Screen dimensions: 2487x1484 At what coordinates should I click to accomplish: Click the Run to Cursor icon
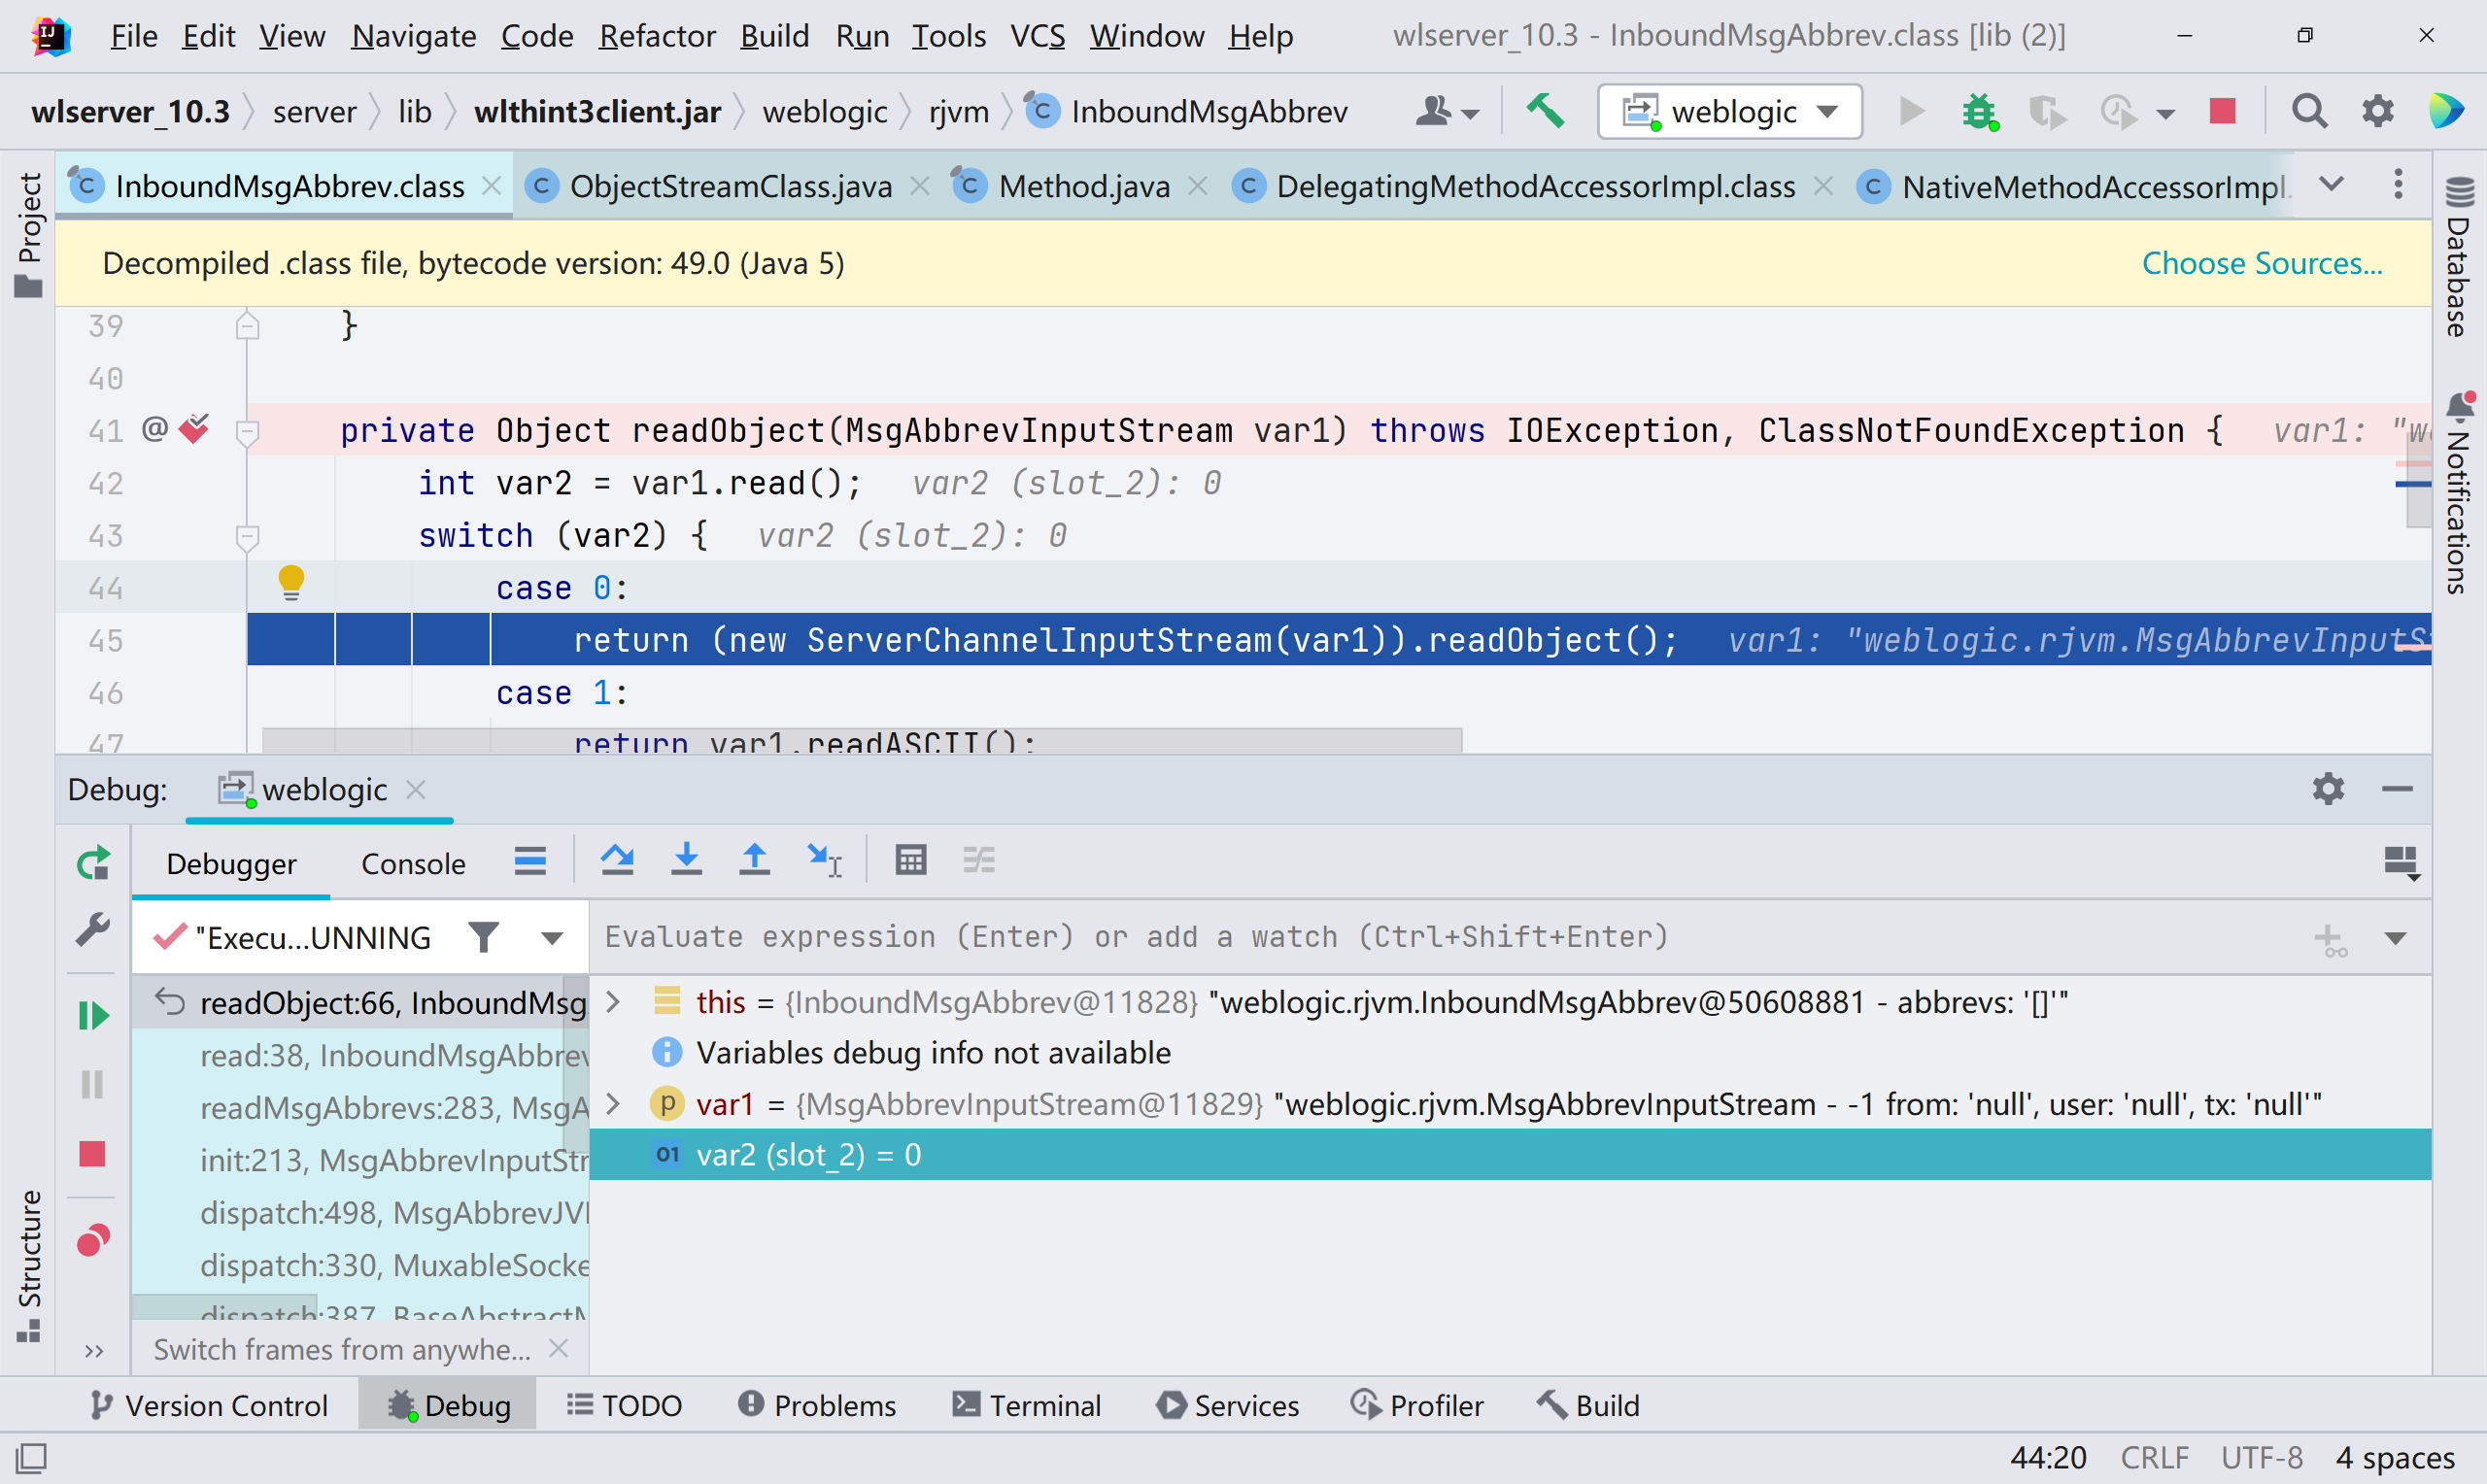click(x=824, y=860)
